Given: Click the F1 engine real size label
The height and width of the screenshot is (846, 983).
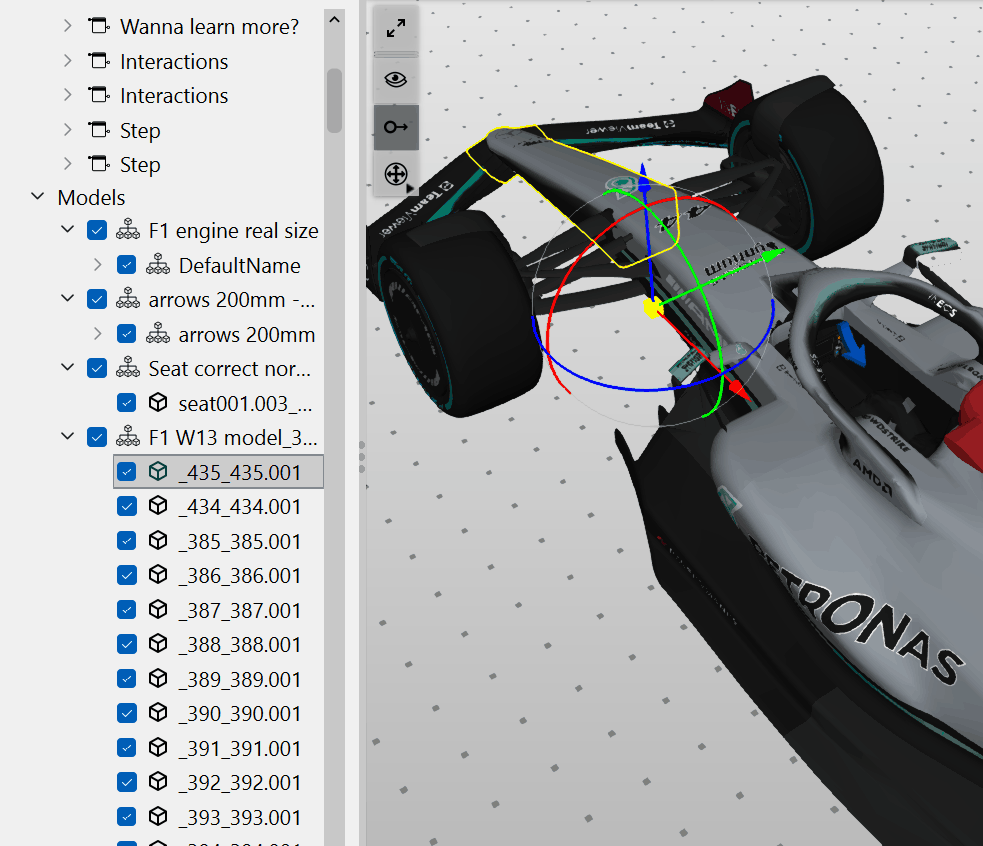Looking at the screenshot, I should (233, 231).
